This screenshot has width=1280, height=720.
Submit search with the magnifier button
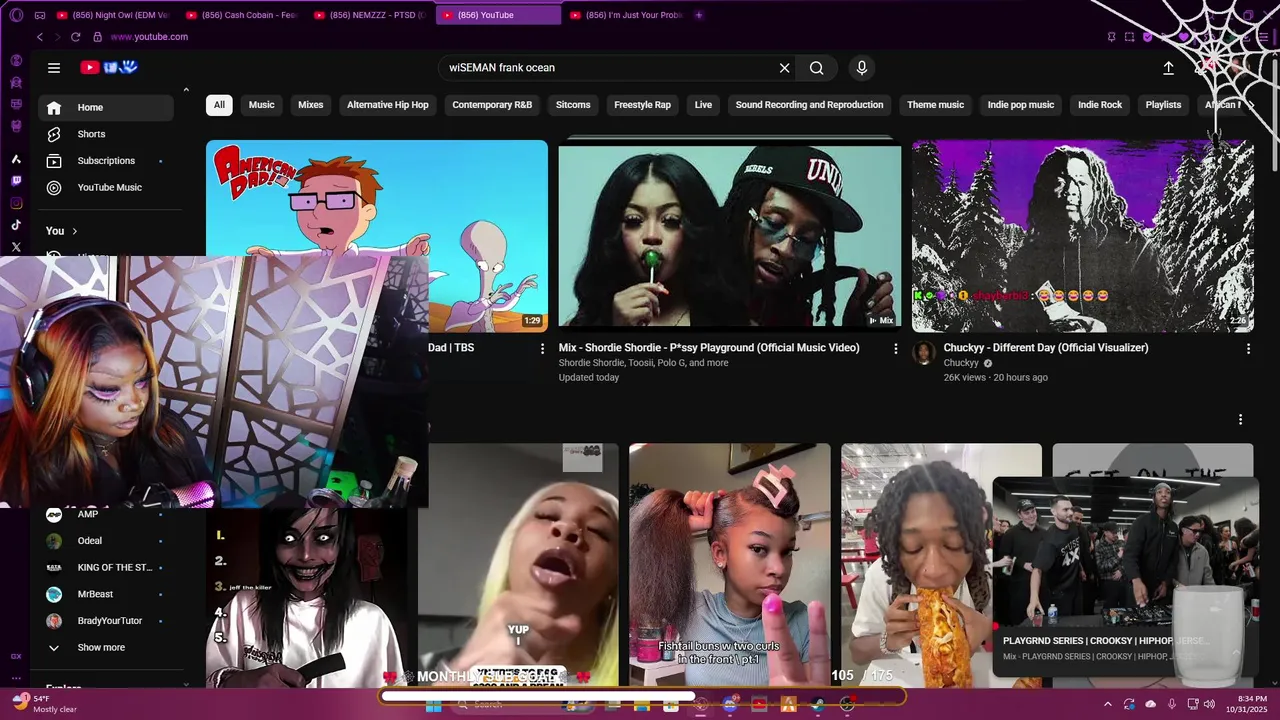817,68
